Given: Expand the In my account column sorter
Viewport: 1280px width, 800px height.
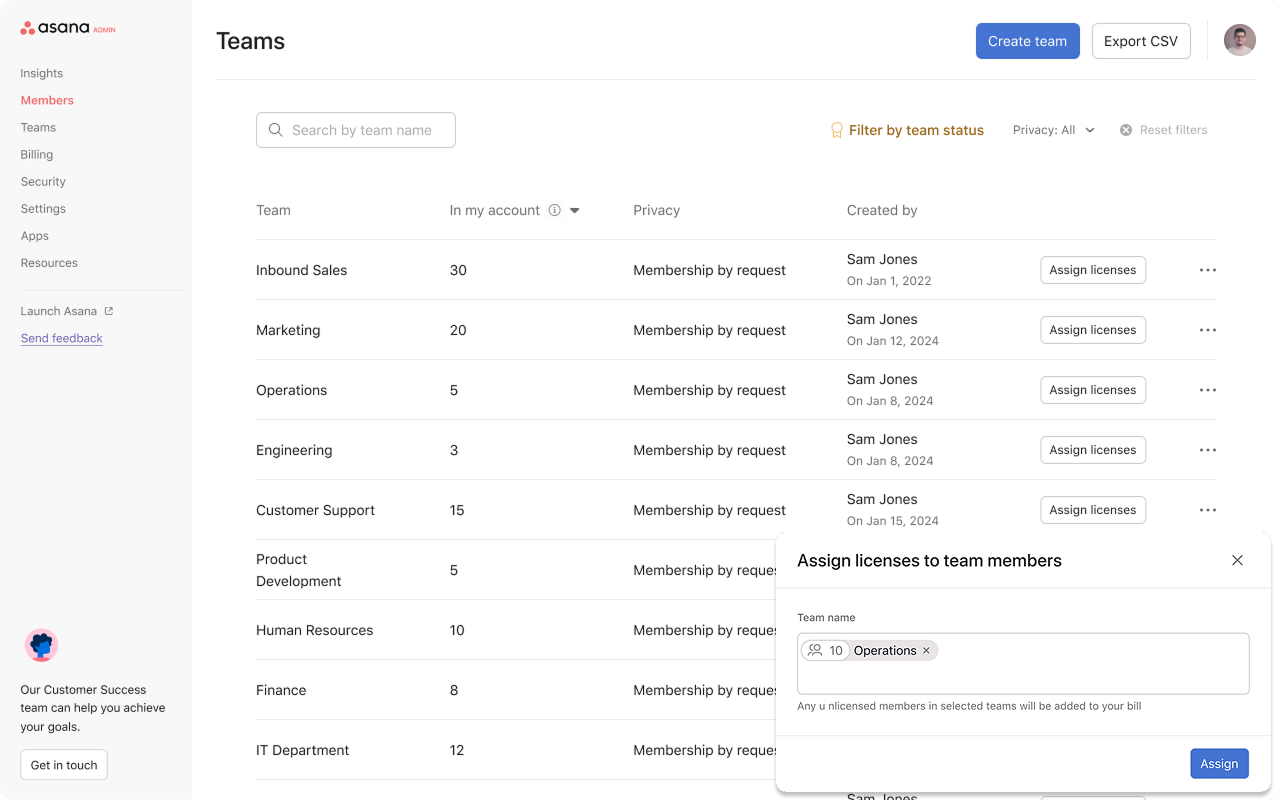Looking at the screenshot, I should coord(573,210).
